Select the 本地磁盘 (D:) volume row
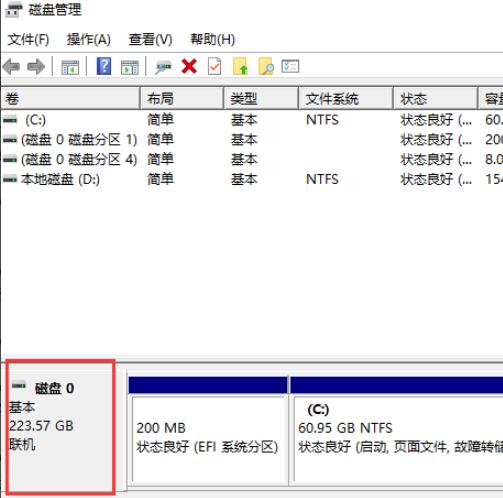503x498 pixels. (252, 179)
